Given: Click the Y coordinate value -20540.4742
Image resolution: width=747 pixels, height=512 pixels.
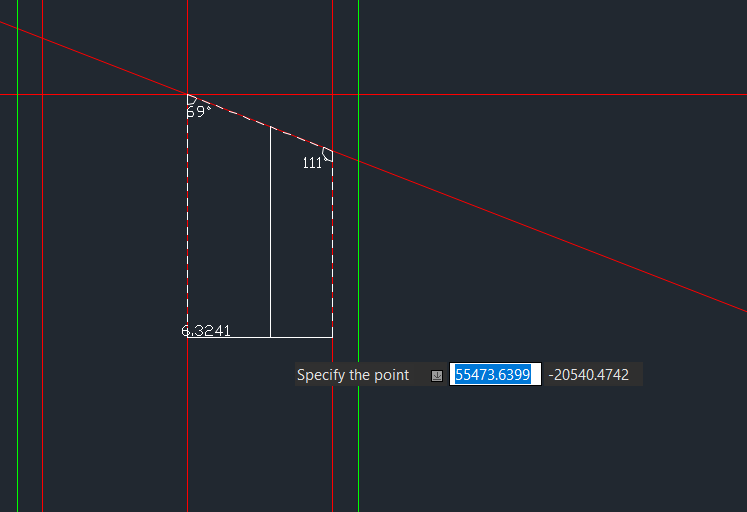Looking at the screenshot, I should (x=588, y=375).
